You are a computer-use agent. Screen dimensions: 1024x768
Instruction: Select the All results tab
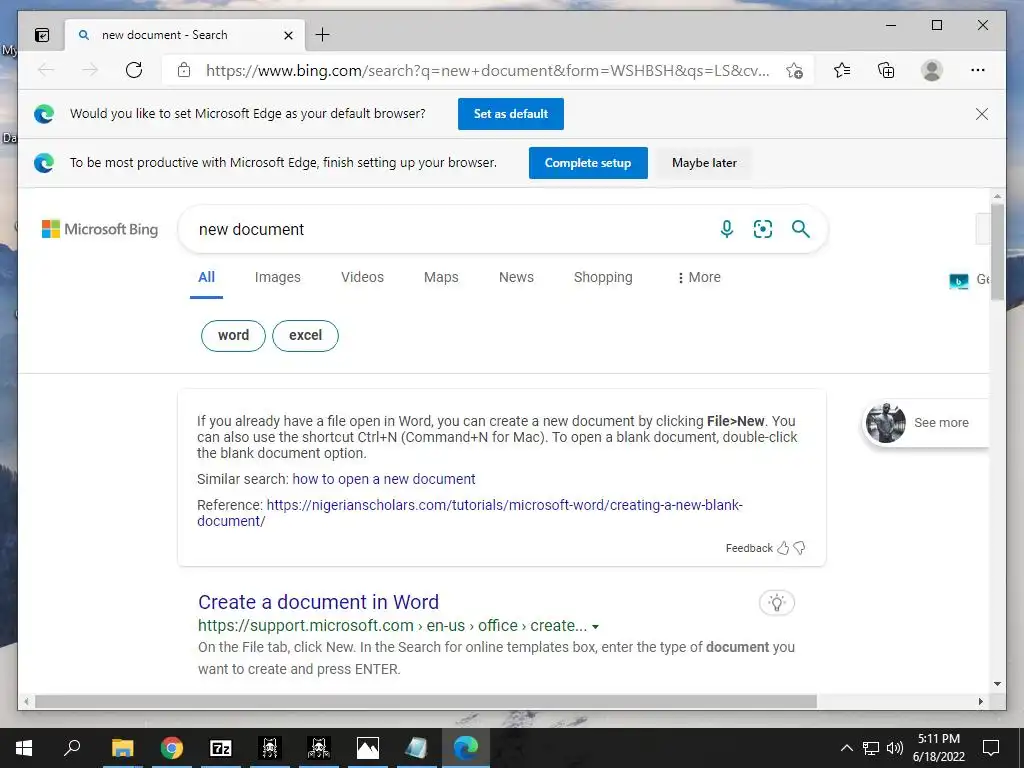pos(206,278)
